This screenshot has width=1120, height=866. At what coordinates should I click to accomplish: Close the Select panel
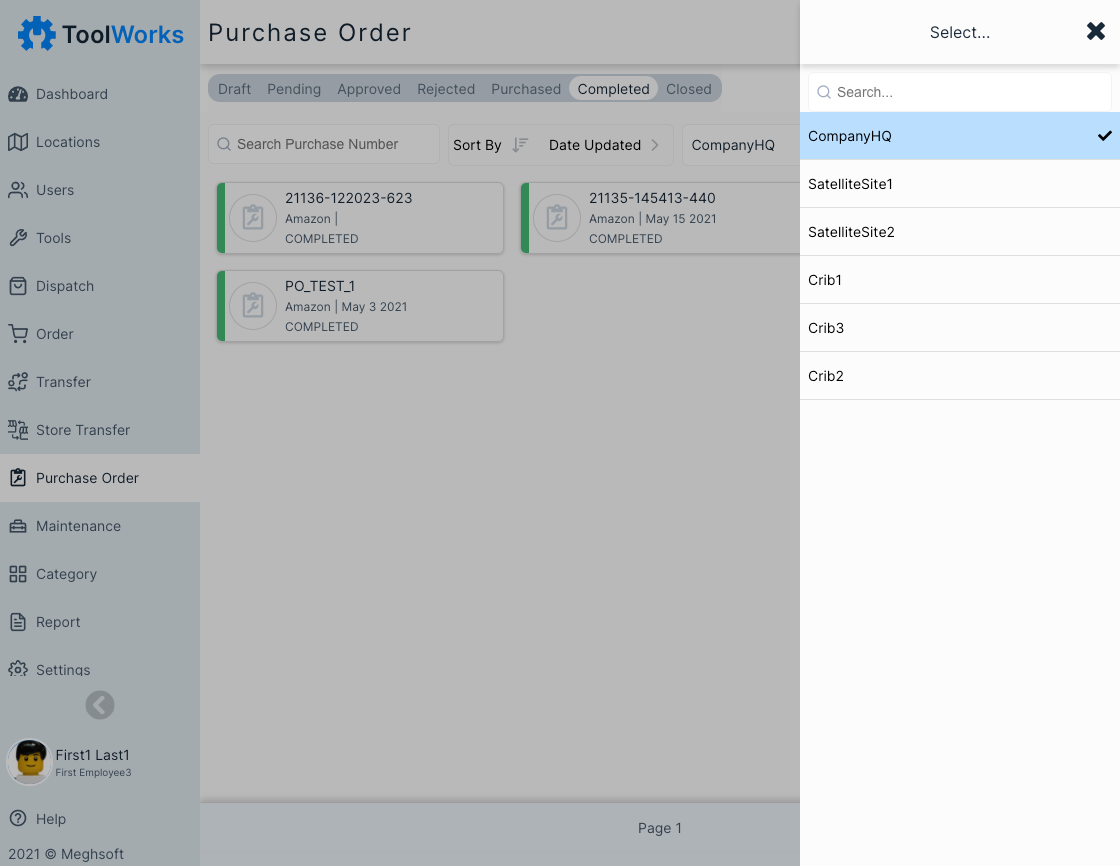pyautogui.click(x=1096, y=32)
